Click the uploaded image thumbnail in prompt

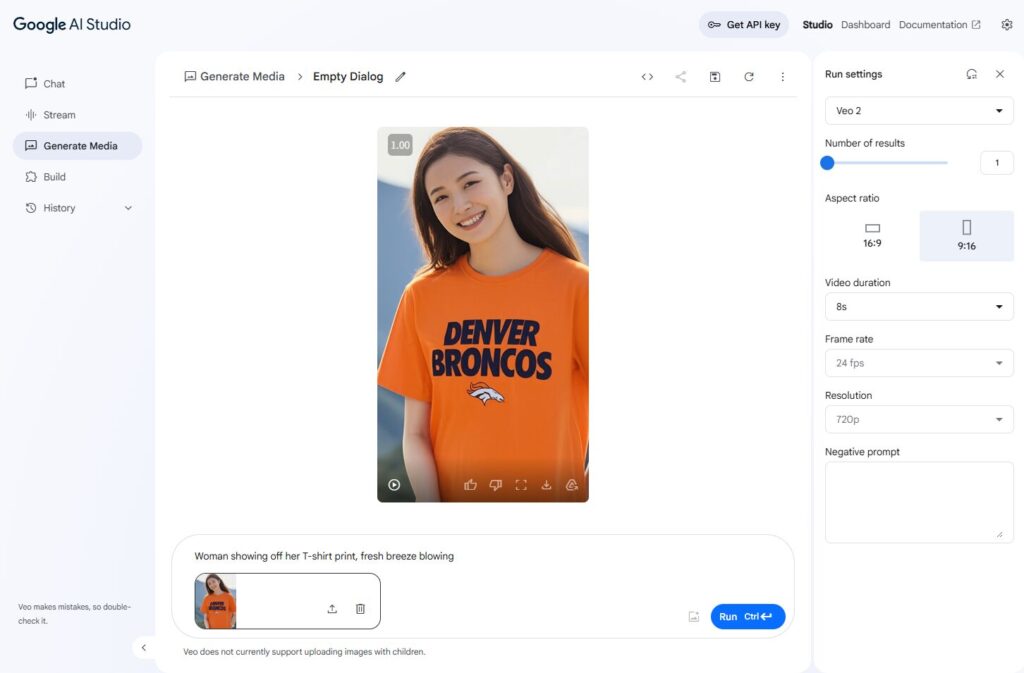(x=216, y=601)
